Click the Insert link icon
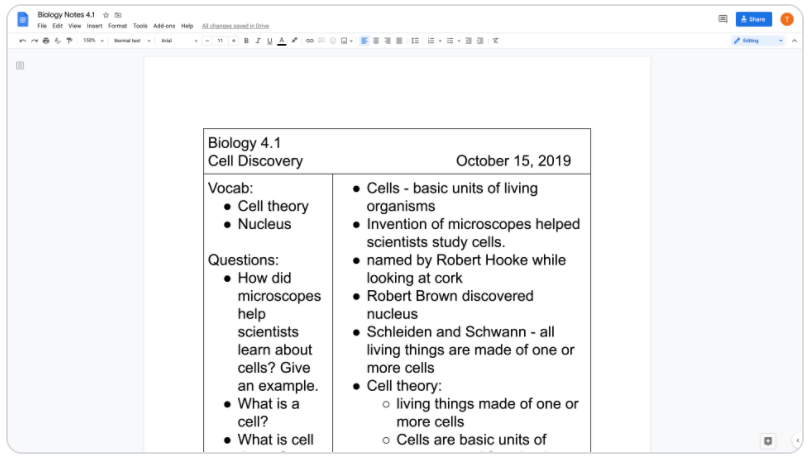 (x=309, y=41)
